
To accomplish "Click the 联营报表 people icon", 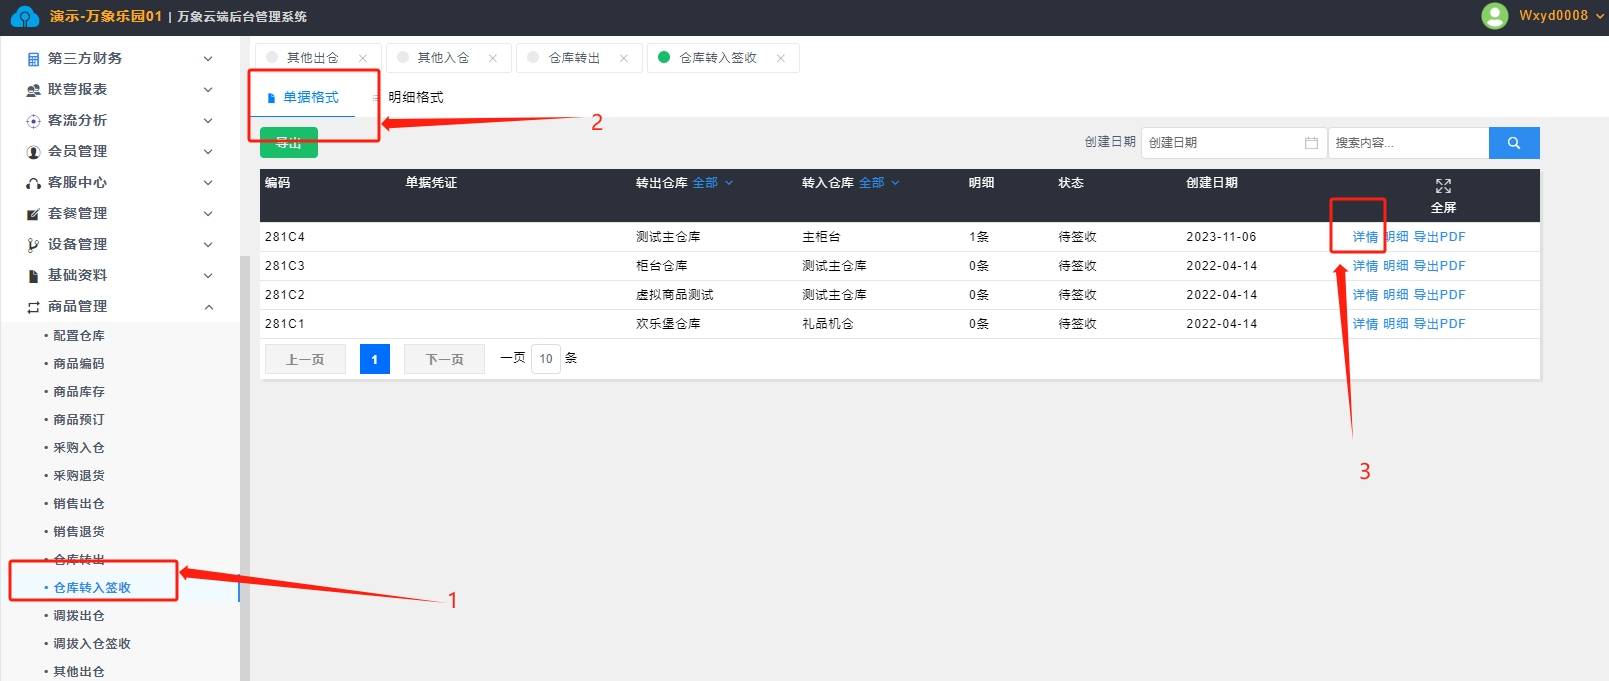I will (33, 90).
